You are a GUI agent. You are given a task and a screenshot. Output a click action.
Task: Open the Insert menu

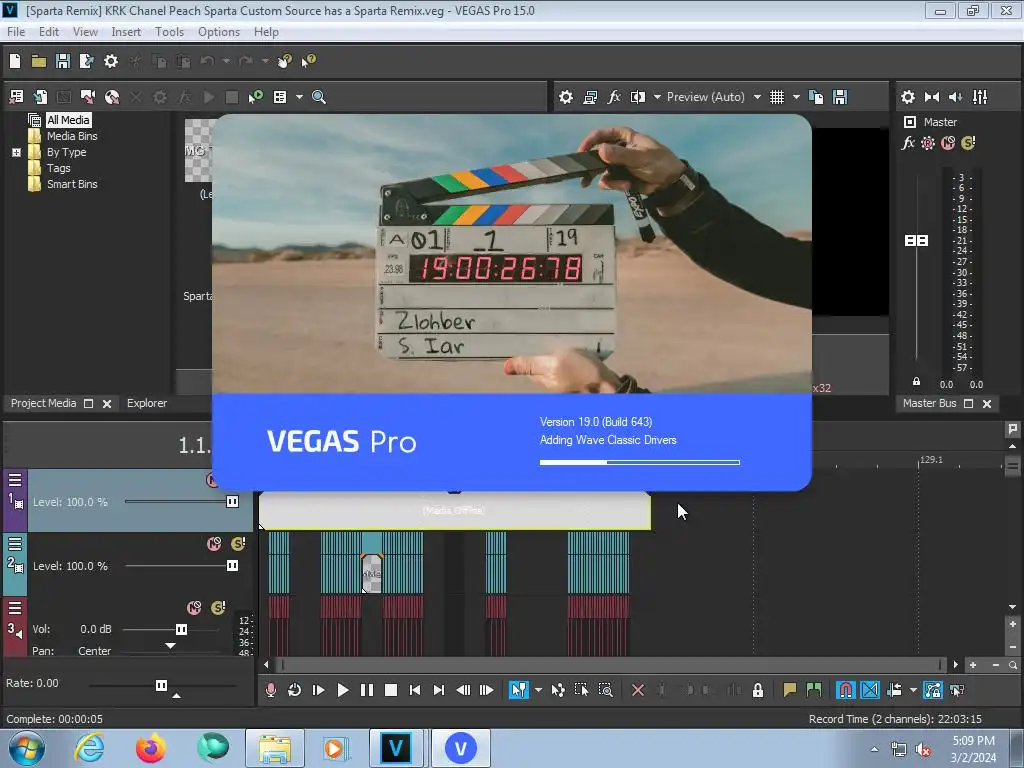coord(126,31)
